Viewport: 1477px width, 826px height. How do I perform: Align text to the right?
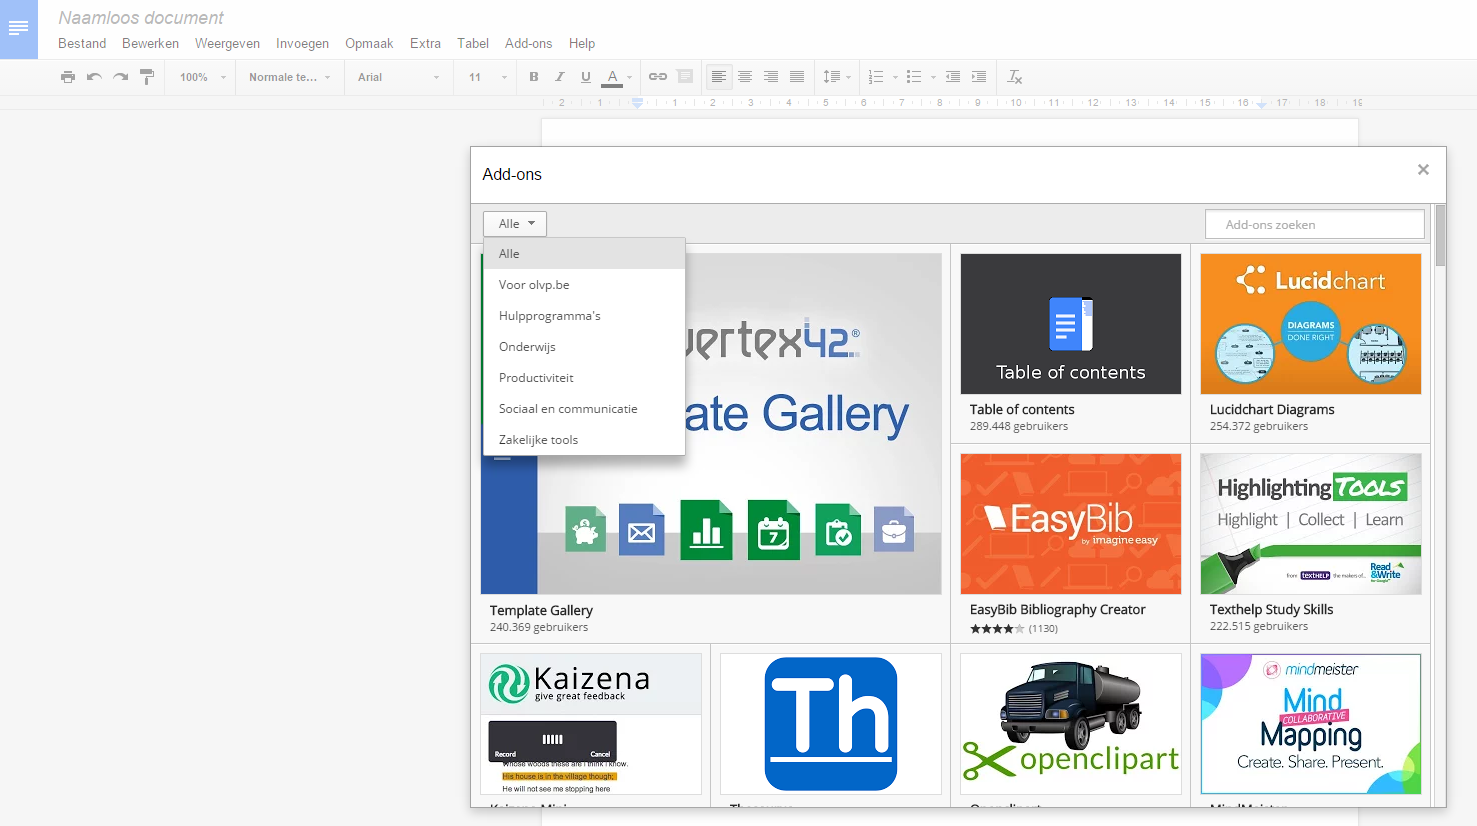[771, 77]
